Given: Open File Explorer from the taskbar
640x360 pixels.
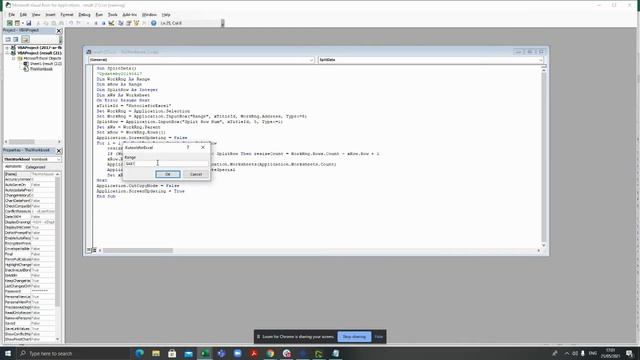Looking at the screenshot, I should tap(156, 353).
